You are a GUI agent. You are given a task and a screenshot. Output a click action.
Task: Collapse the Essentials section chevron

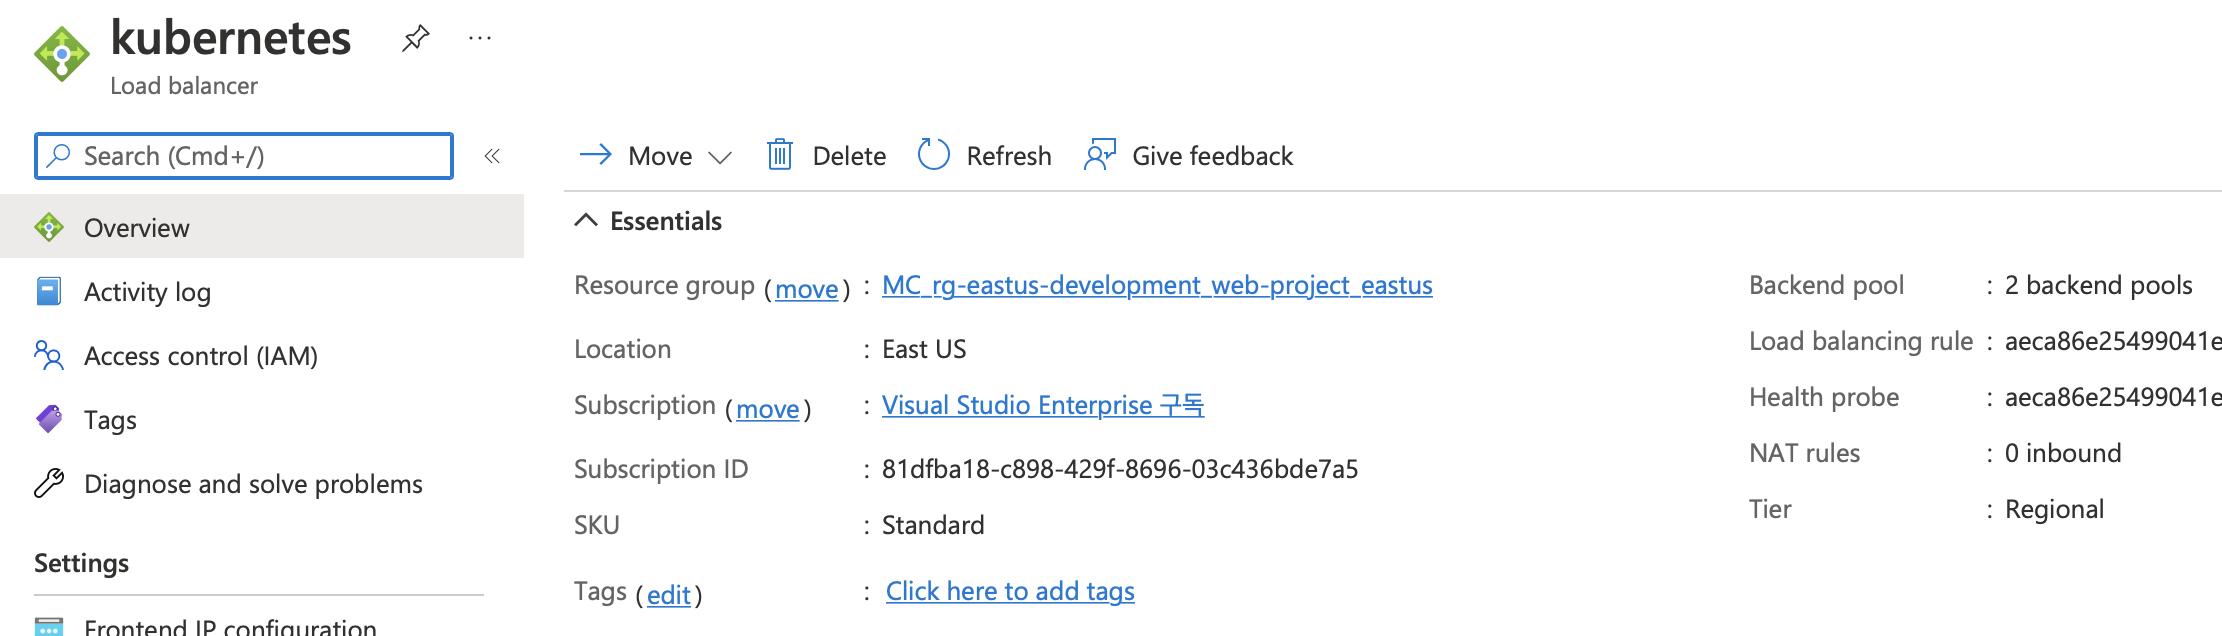(586, 220)
